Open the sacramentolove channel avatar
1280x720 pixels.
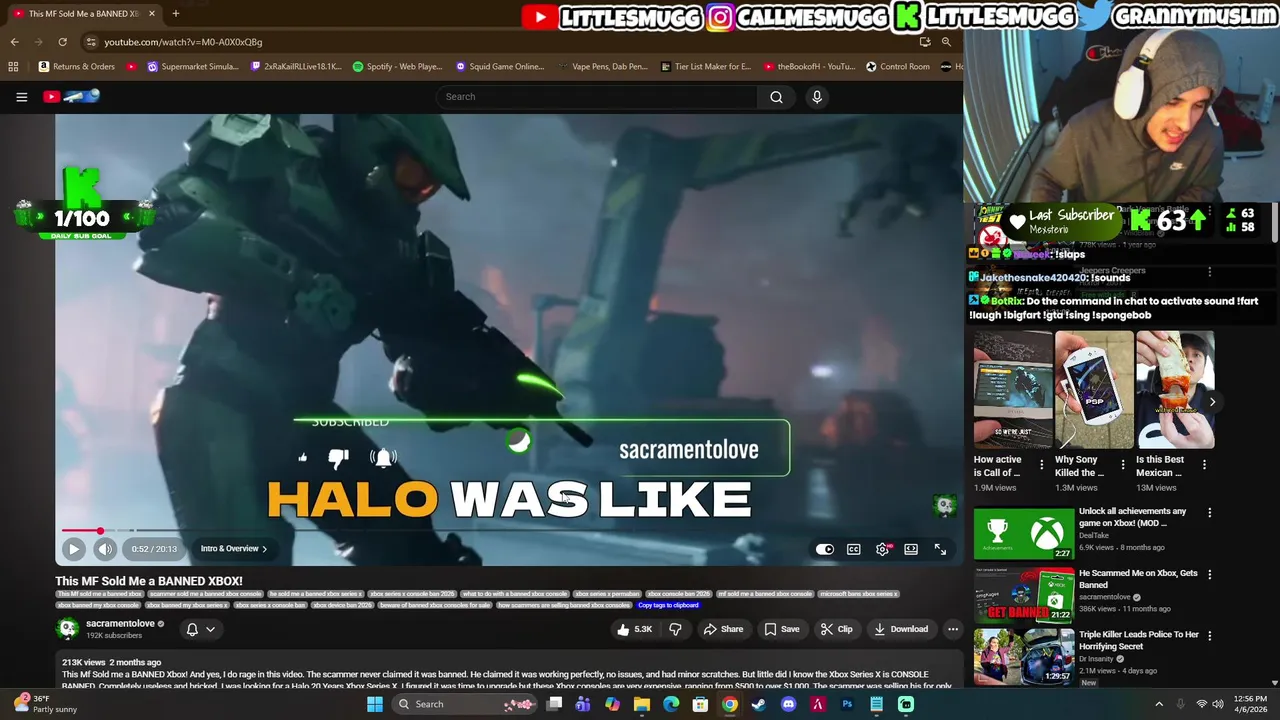click(67, 629)
